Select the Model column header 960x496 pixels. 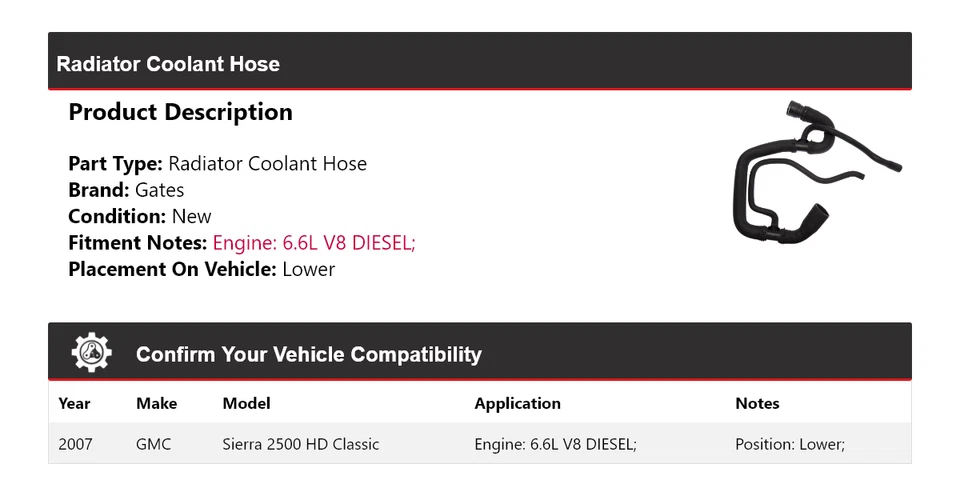[246, 403]
